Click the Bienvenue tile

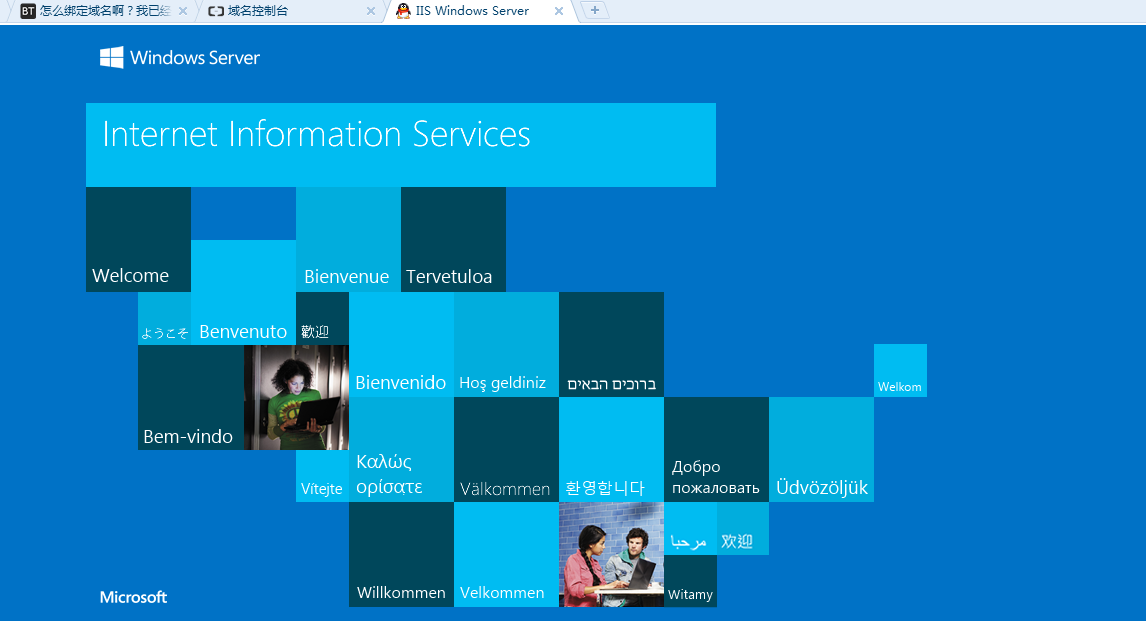[349, 240]
